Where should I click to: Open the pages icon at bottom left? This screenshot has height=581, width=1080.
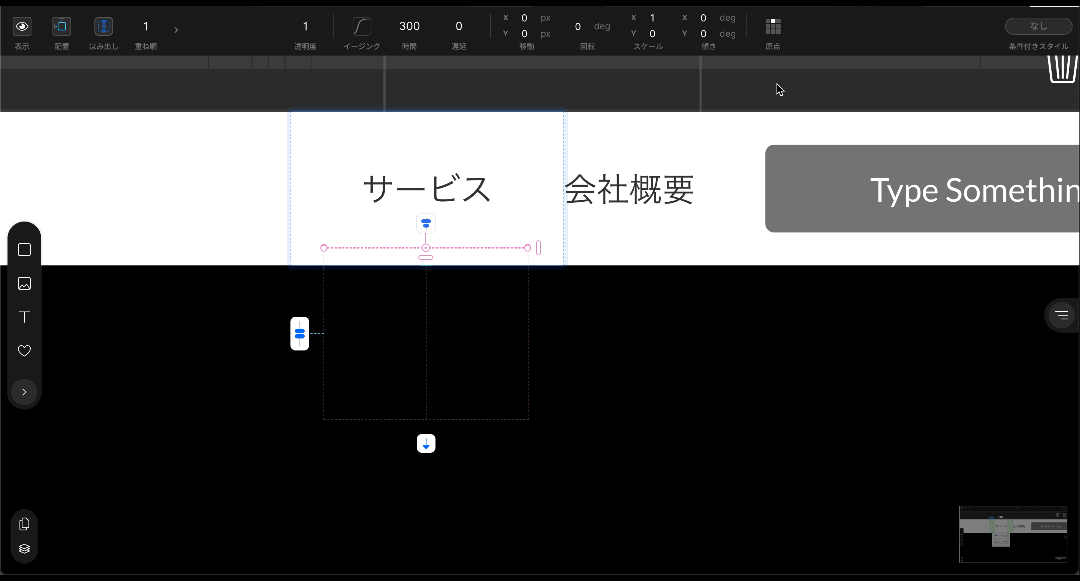(24, 524)
